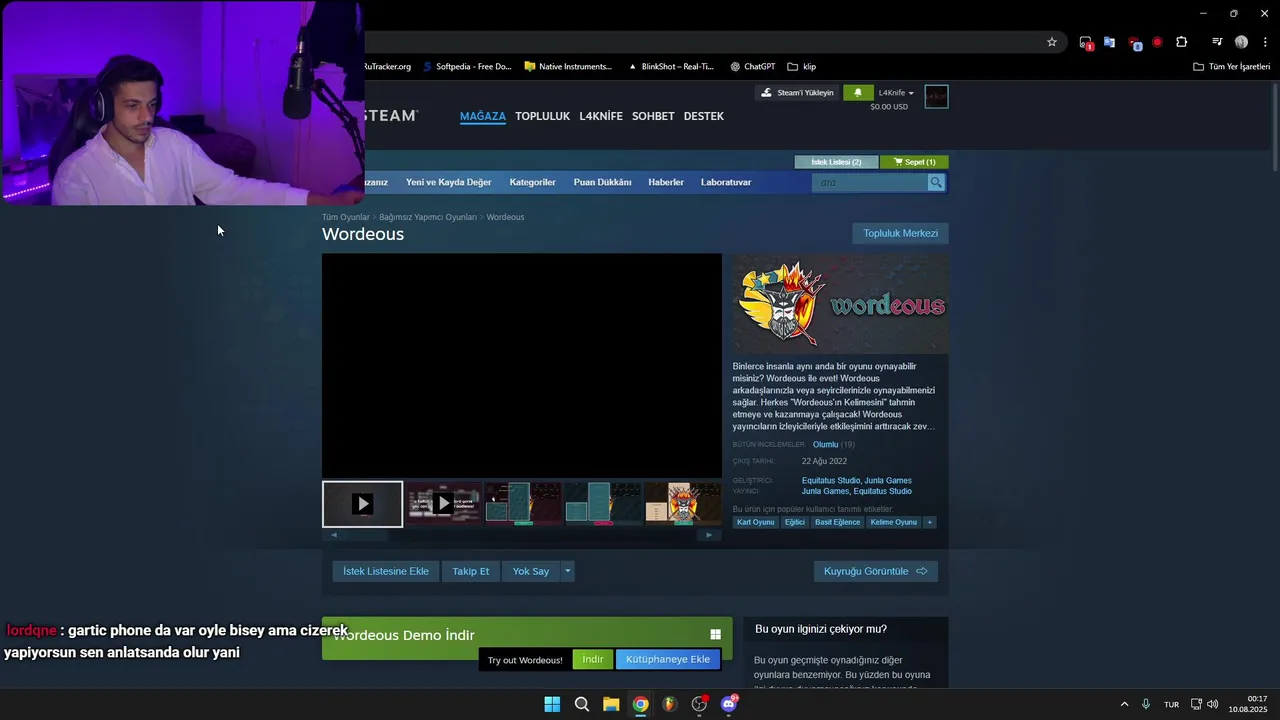Image resolution: width=1280 pixels, height=720 pixels.
Task: Open İstek Listesi (2) wishlist
Action: (x=836, y=162)
